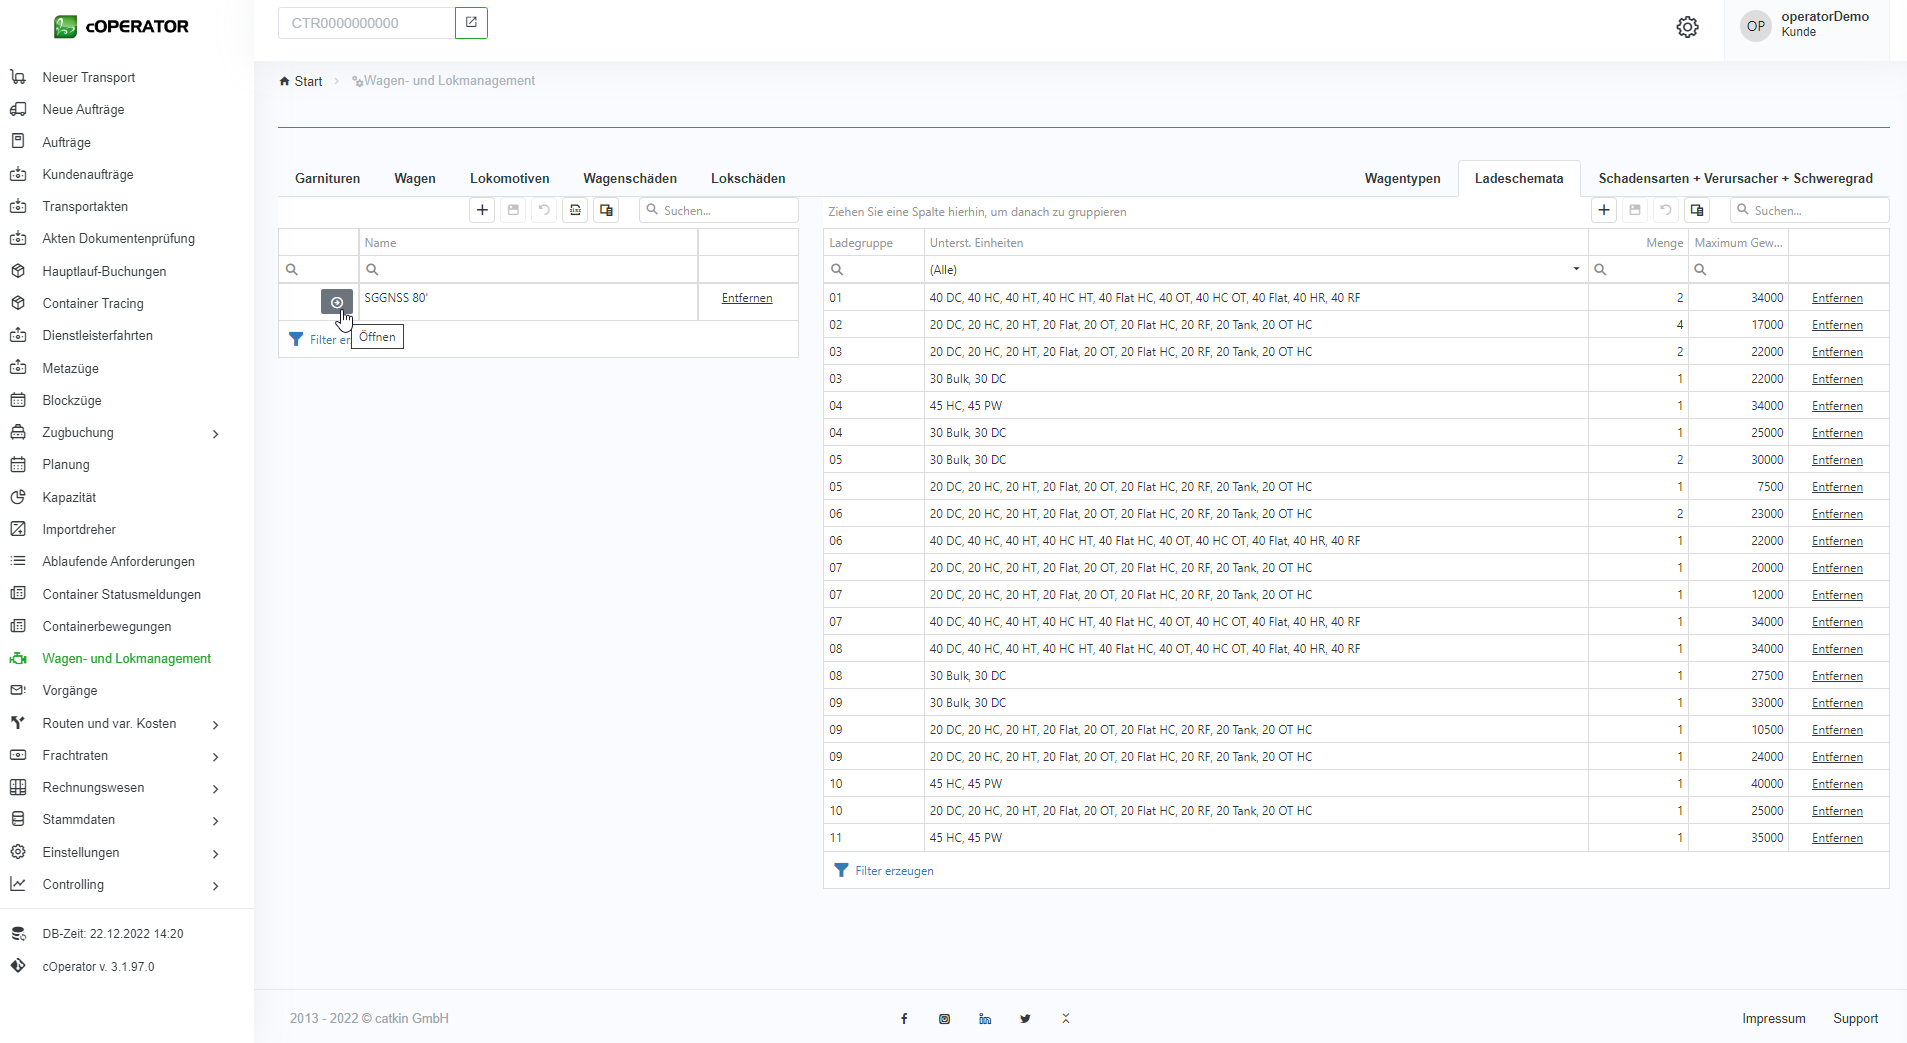Open the SGGNSS 80' row with the arrow button
The width and height of the screenshot is (1907, 1043).
coord(337,302)
